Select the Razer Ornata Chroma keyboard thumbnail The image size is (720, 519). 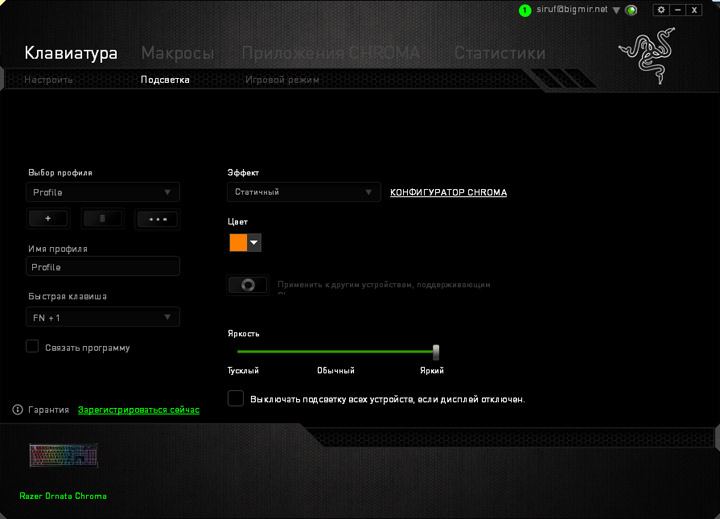(x=64, y=455)
